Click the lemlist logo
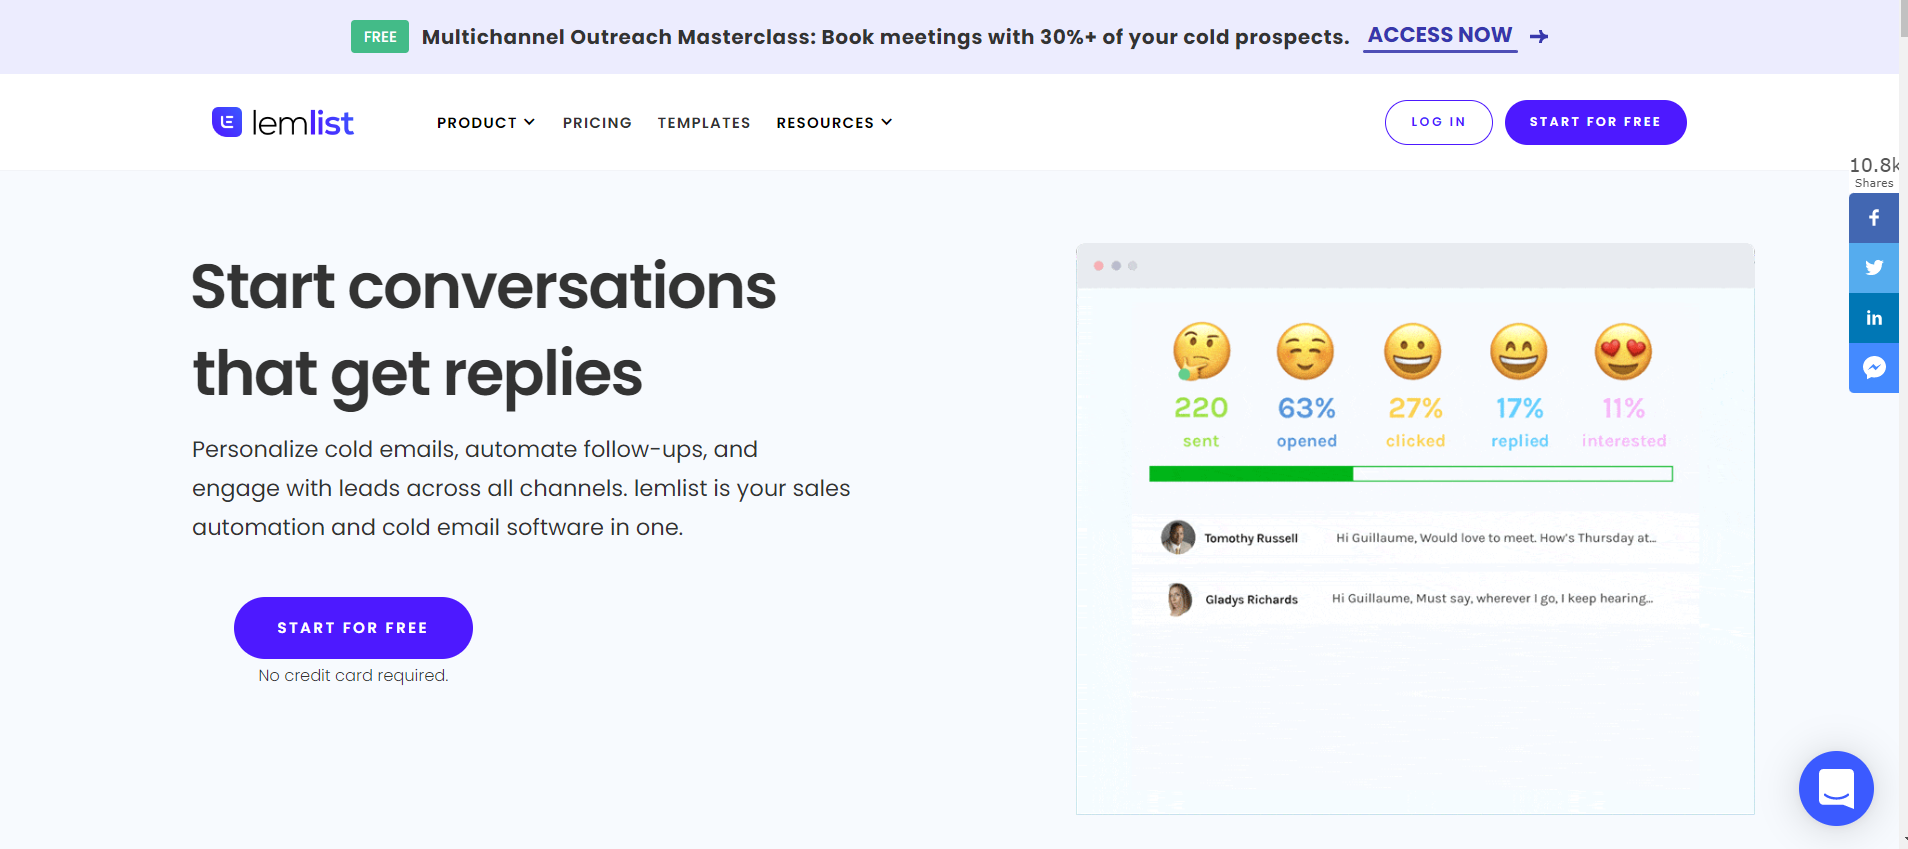The height and width of the screenshot is (849, 1908). point(283,122)
